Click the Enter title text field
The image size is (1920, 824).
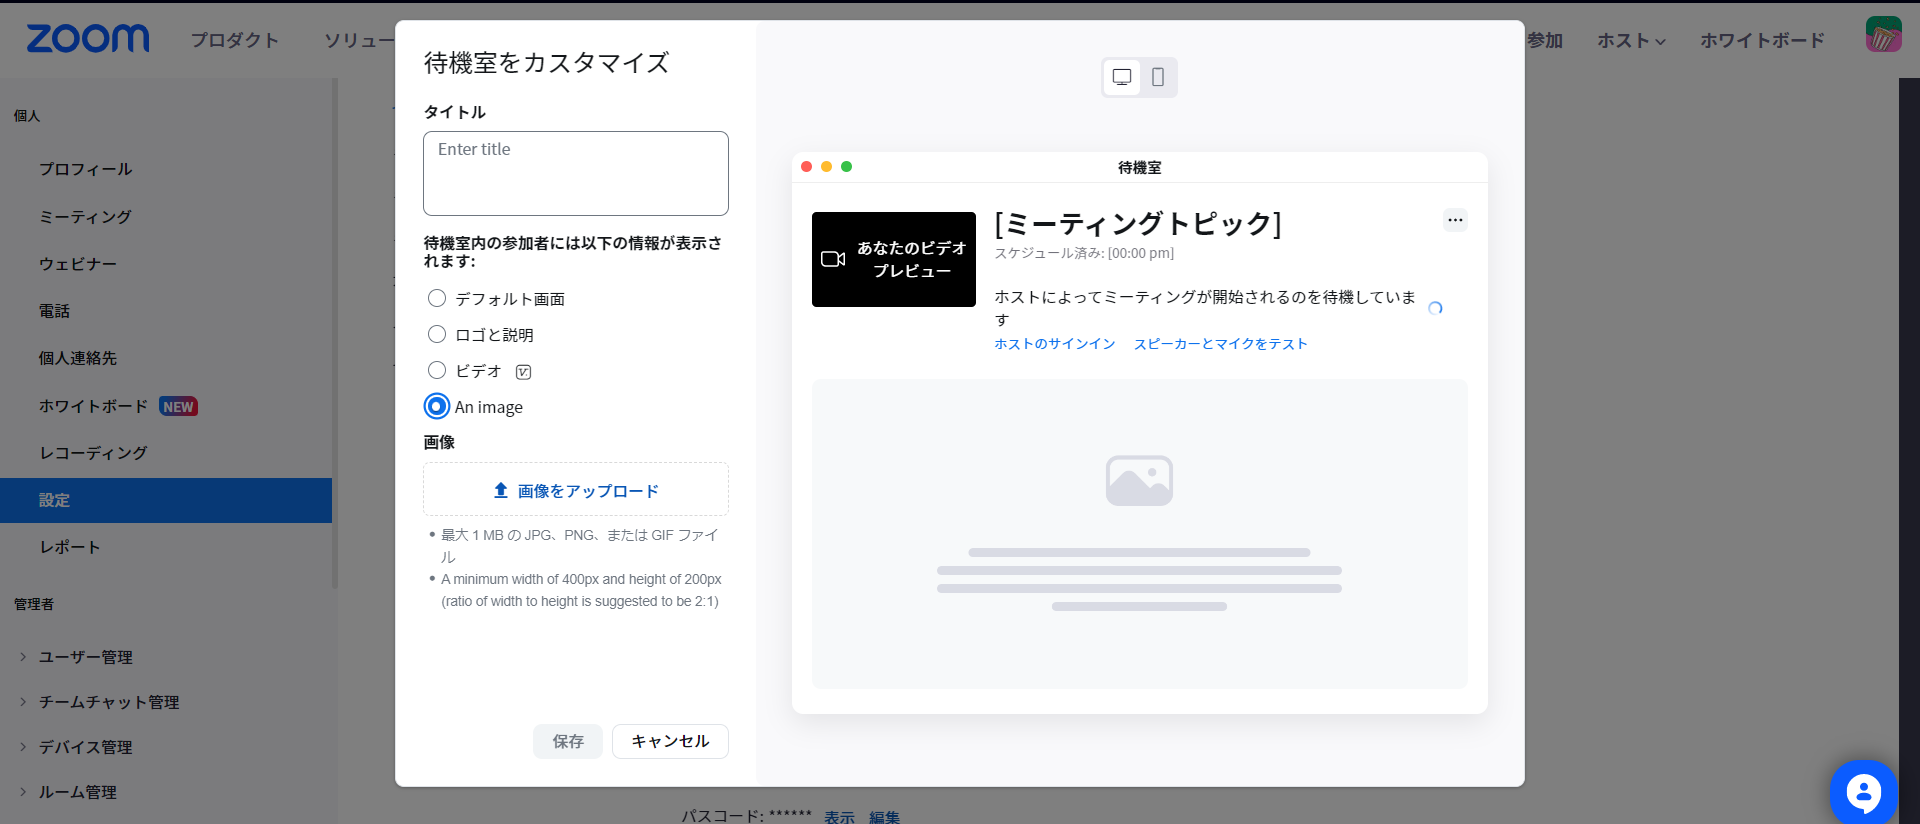576,173
